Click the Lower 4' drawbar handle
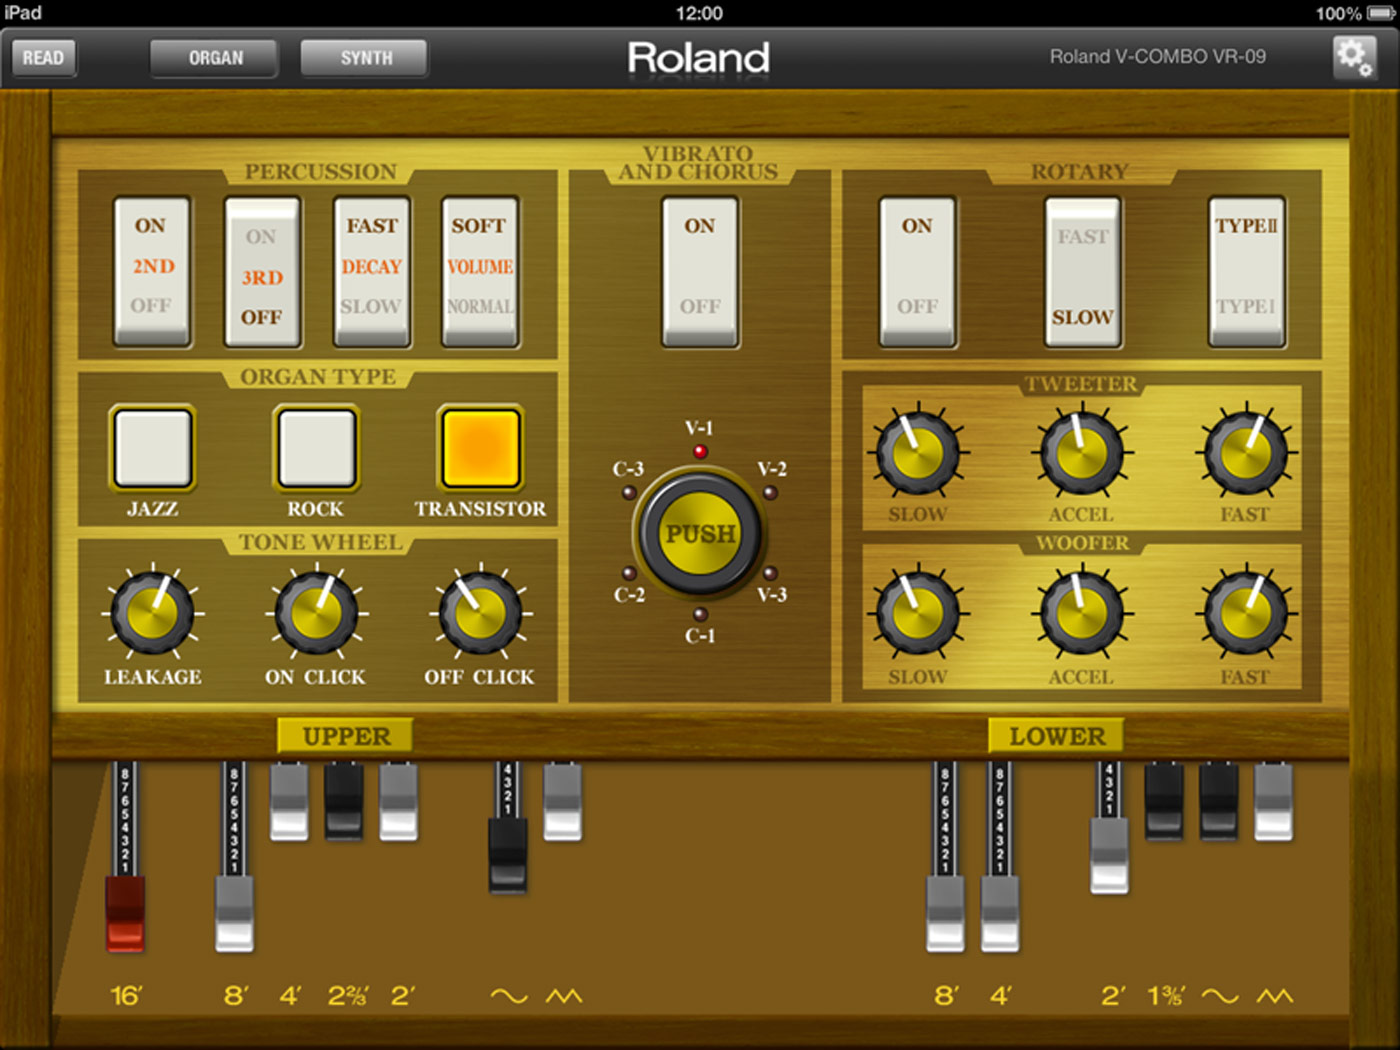Image resolution: width=1400 pixels, height=1050 pixels. click(1000, 914)
